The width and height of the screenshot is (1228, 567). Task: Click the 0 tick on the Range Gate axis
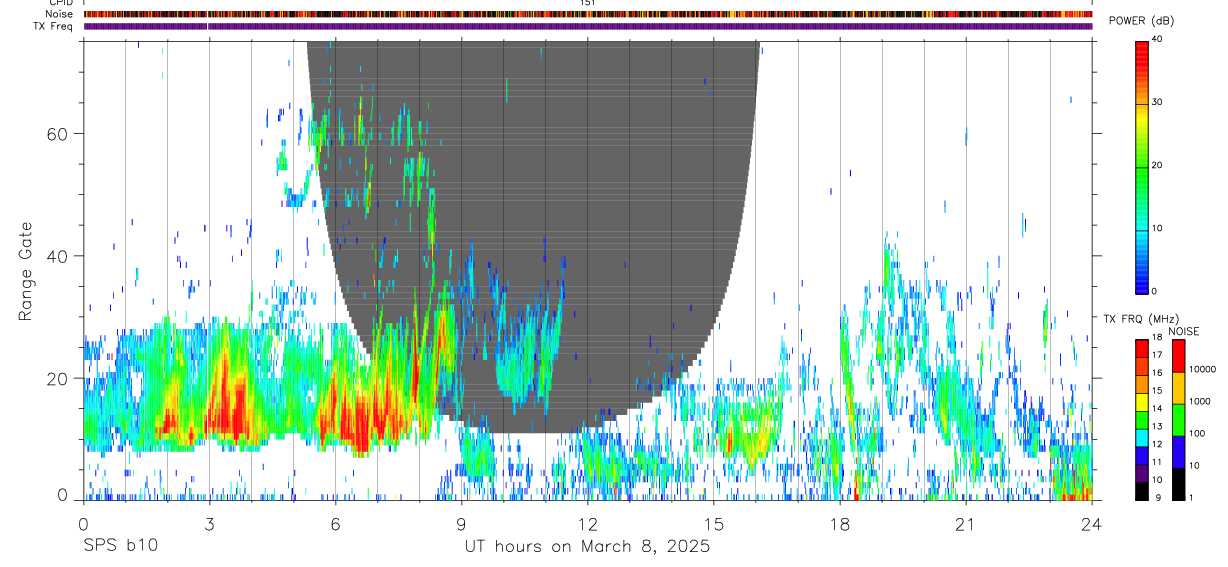pos(64,495)
